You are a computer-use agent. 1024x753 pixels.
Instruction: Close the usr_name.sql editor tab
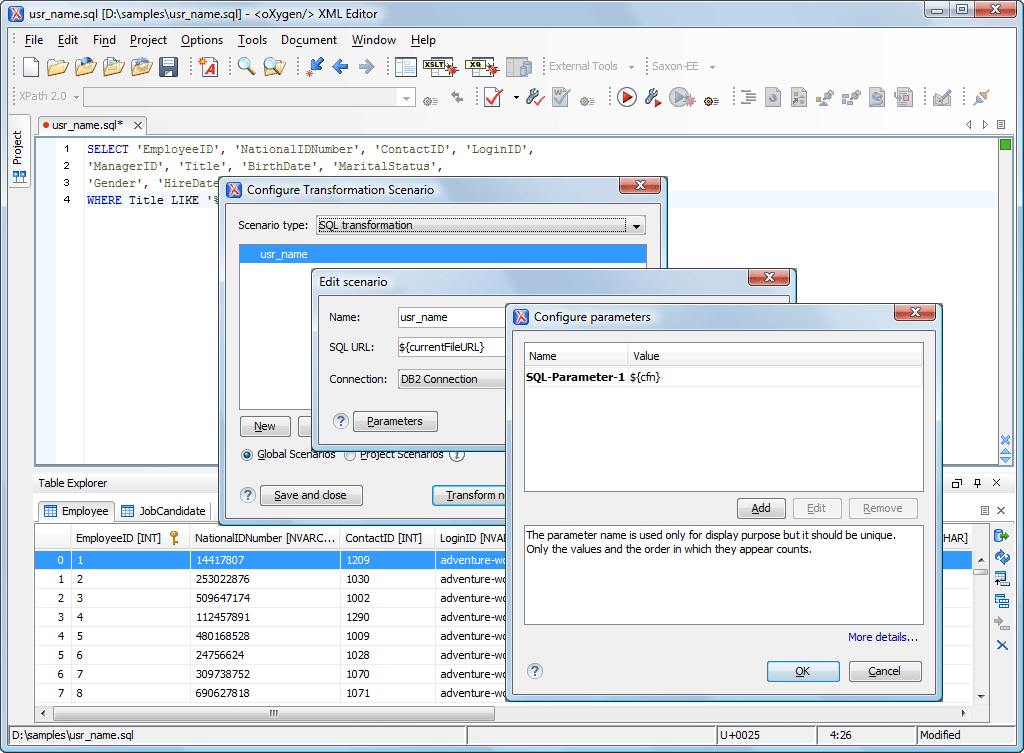point(138,125)
